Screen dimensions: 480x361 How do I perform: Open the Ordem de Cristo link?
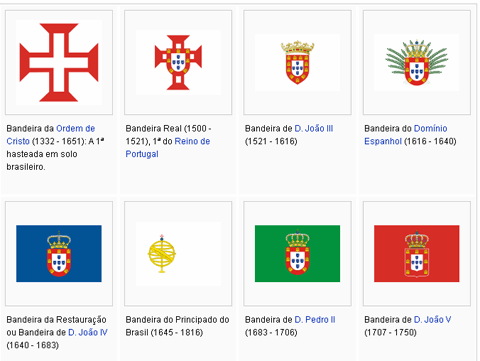pyautogui.click(x=51, y=135)
